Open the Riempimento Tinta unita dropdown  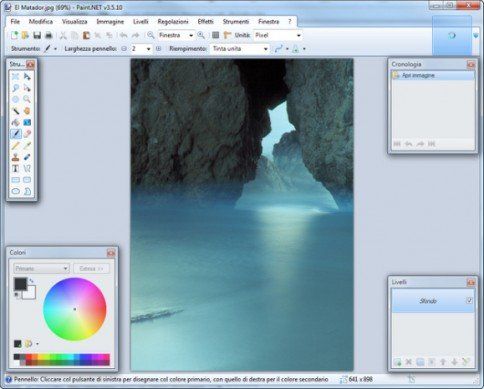coord(240,49)
